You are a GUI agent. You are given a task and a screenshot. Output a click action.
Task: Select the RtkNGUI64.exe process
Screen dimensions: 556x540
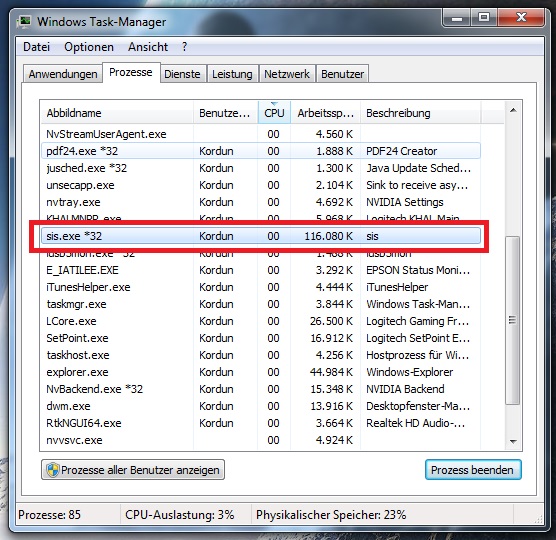261,423
